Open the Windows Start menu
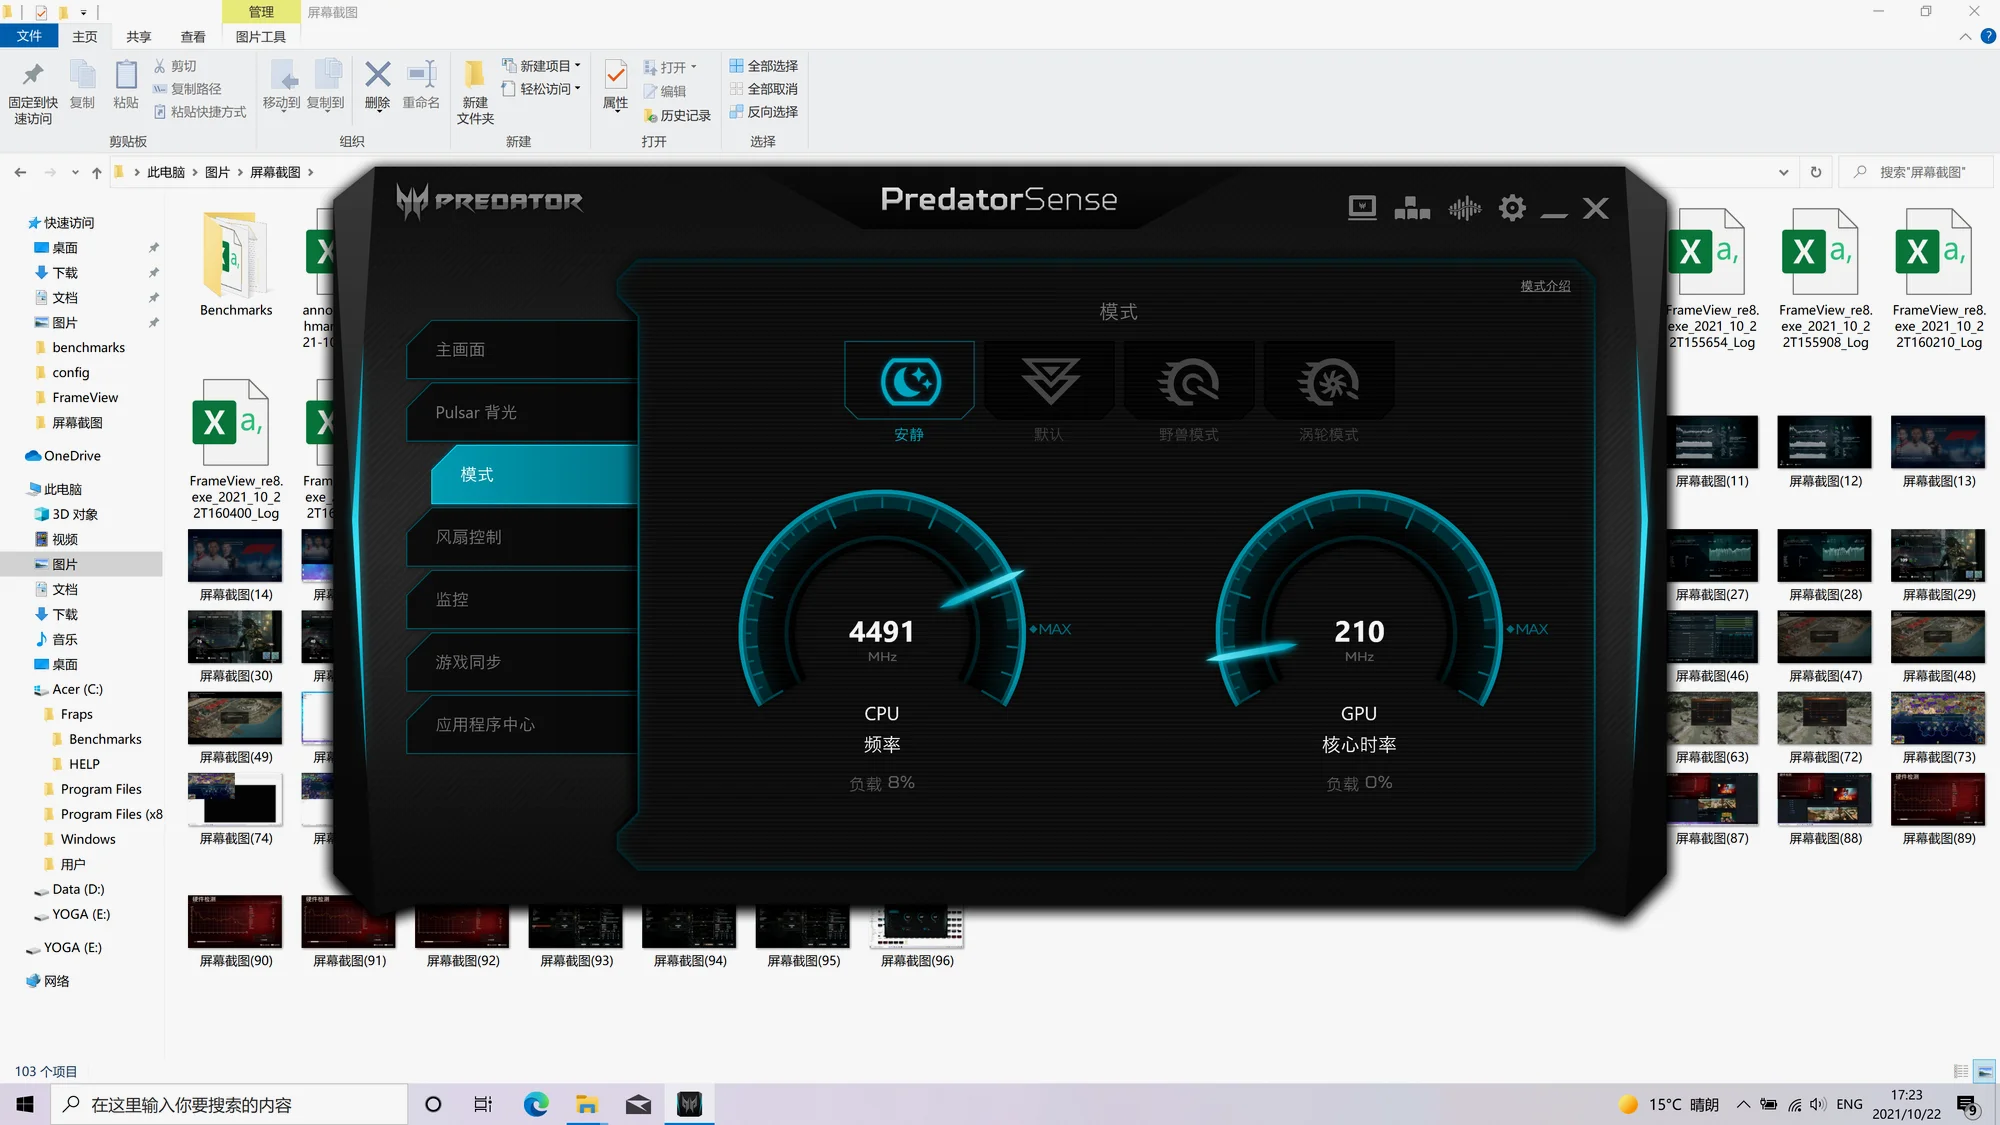2000x1125 pixels. pyautogui.click(x=25, y=1104)
